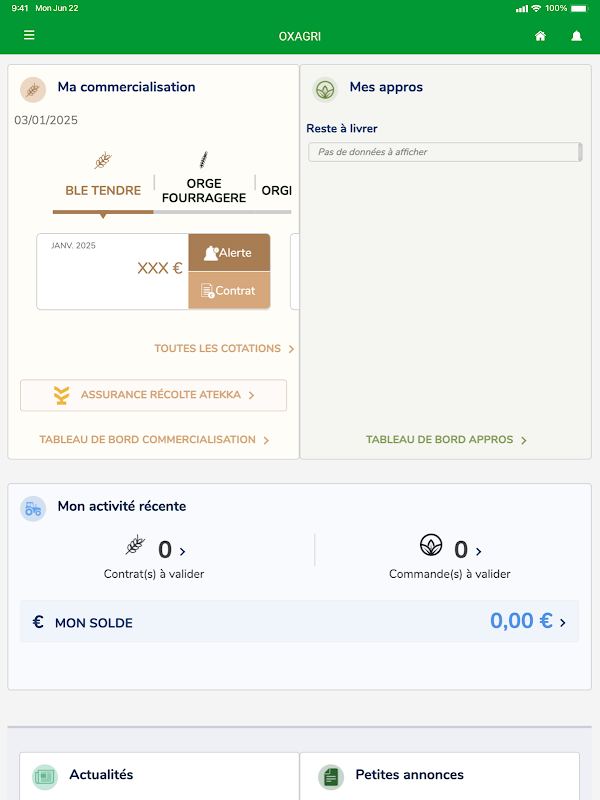Open the hamburger menu

click(x=29, y=35)
